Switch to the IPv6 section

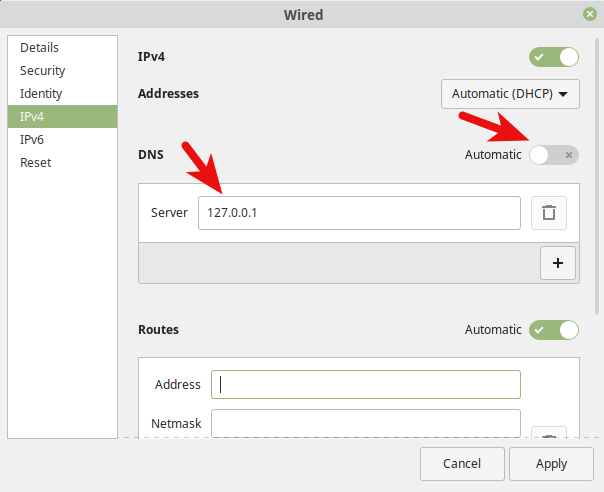click(x=32, y=140)
